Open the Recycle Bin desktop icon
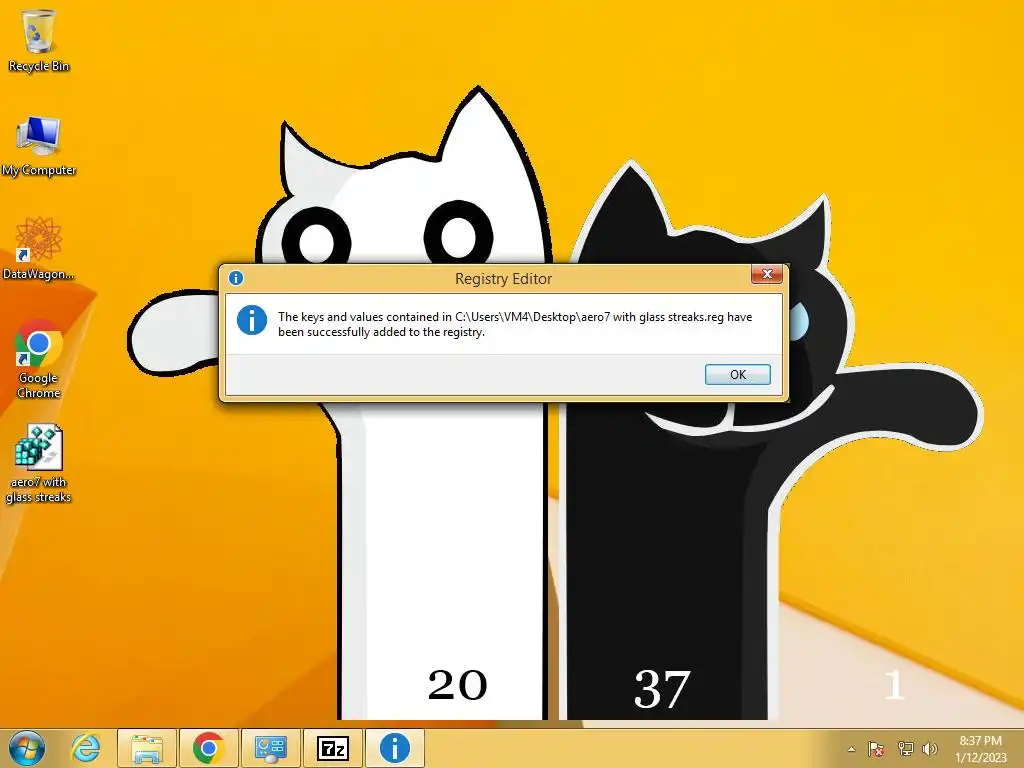Image resolution: width=1024 pixels, height=768 pixels. [39, 40]
